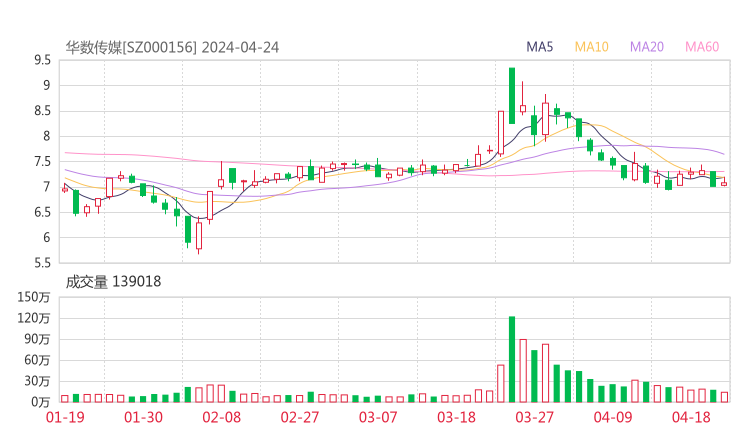Viewport: 740px width, 440px height.
Task: Click the MA5 legend label
Action: (539, 47)
